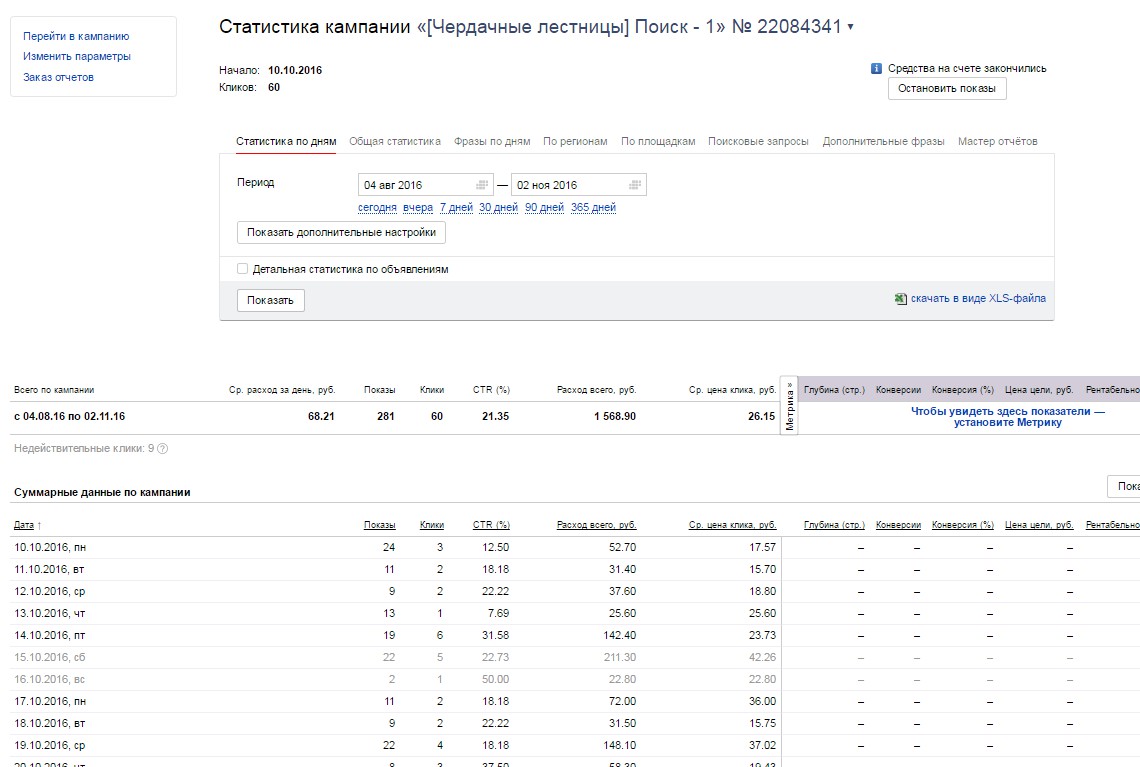Viewport: 1140px width, 767px height.
Task: Click total expense value 1 568.90
Action: click(615, 417)
